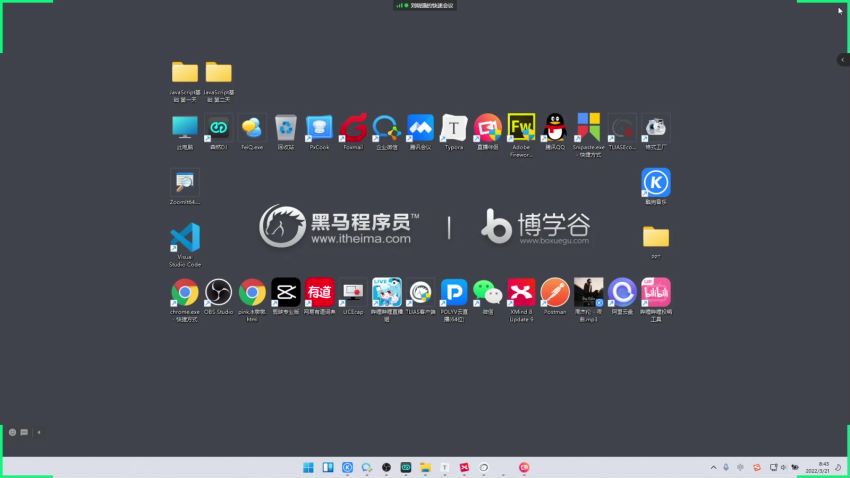The width and height of the screenshot is (850, 478).
Task: Expand the side panel arrow on the right edge
Action: [x=843, y=60]
